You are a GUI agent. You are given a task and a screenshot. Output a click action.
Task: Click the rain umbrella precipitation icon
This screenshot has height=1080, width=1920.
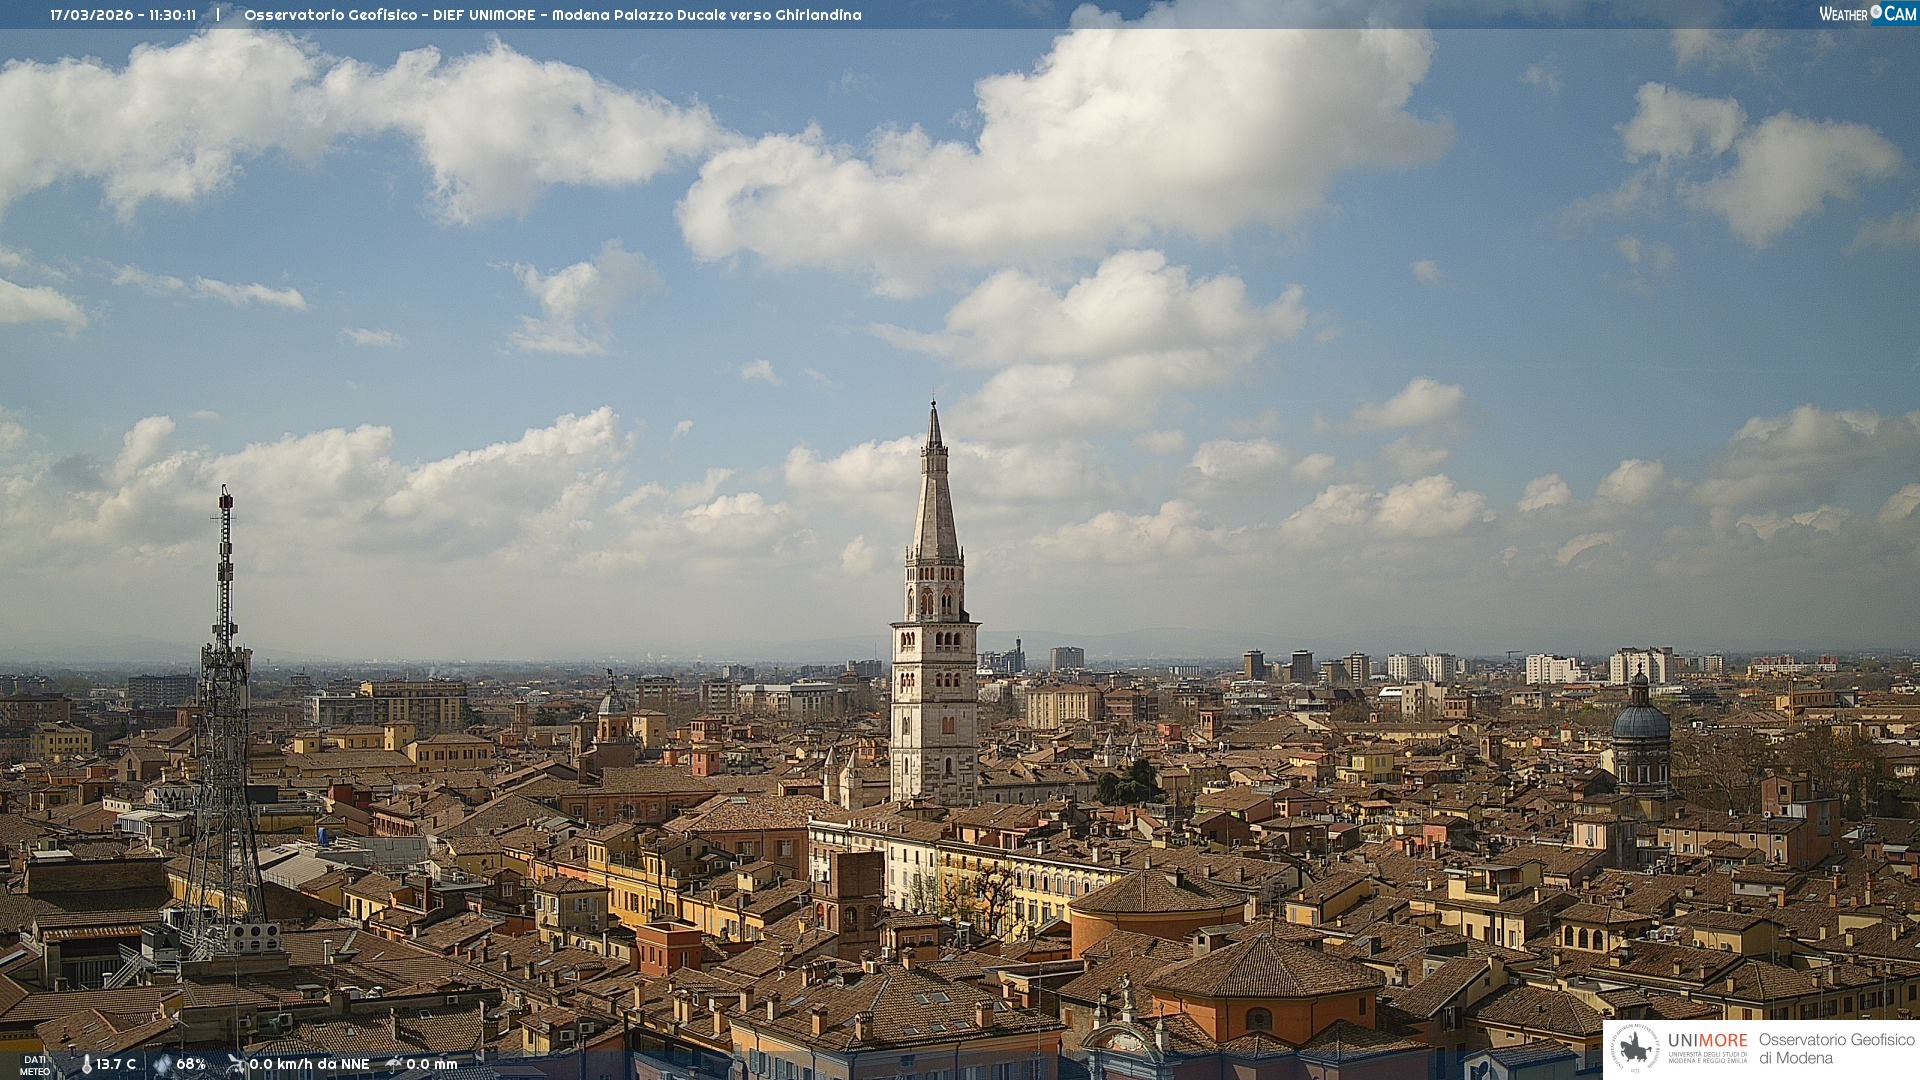[x=394, y=1064]
